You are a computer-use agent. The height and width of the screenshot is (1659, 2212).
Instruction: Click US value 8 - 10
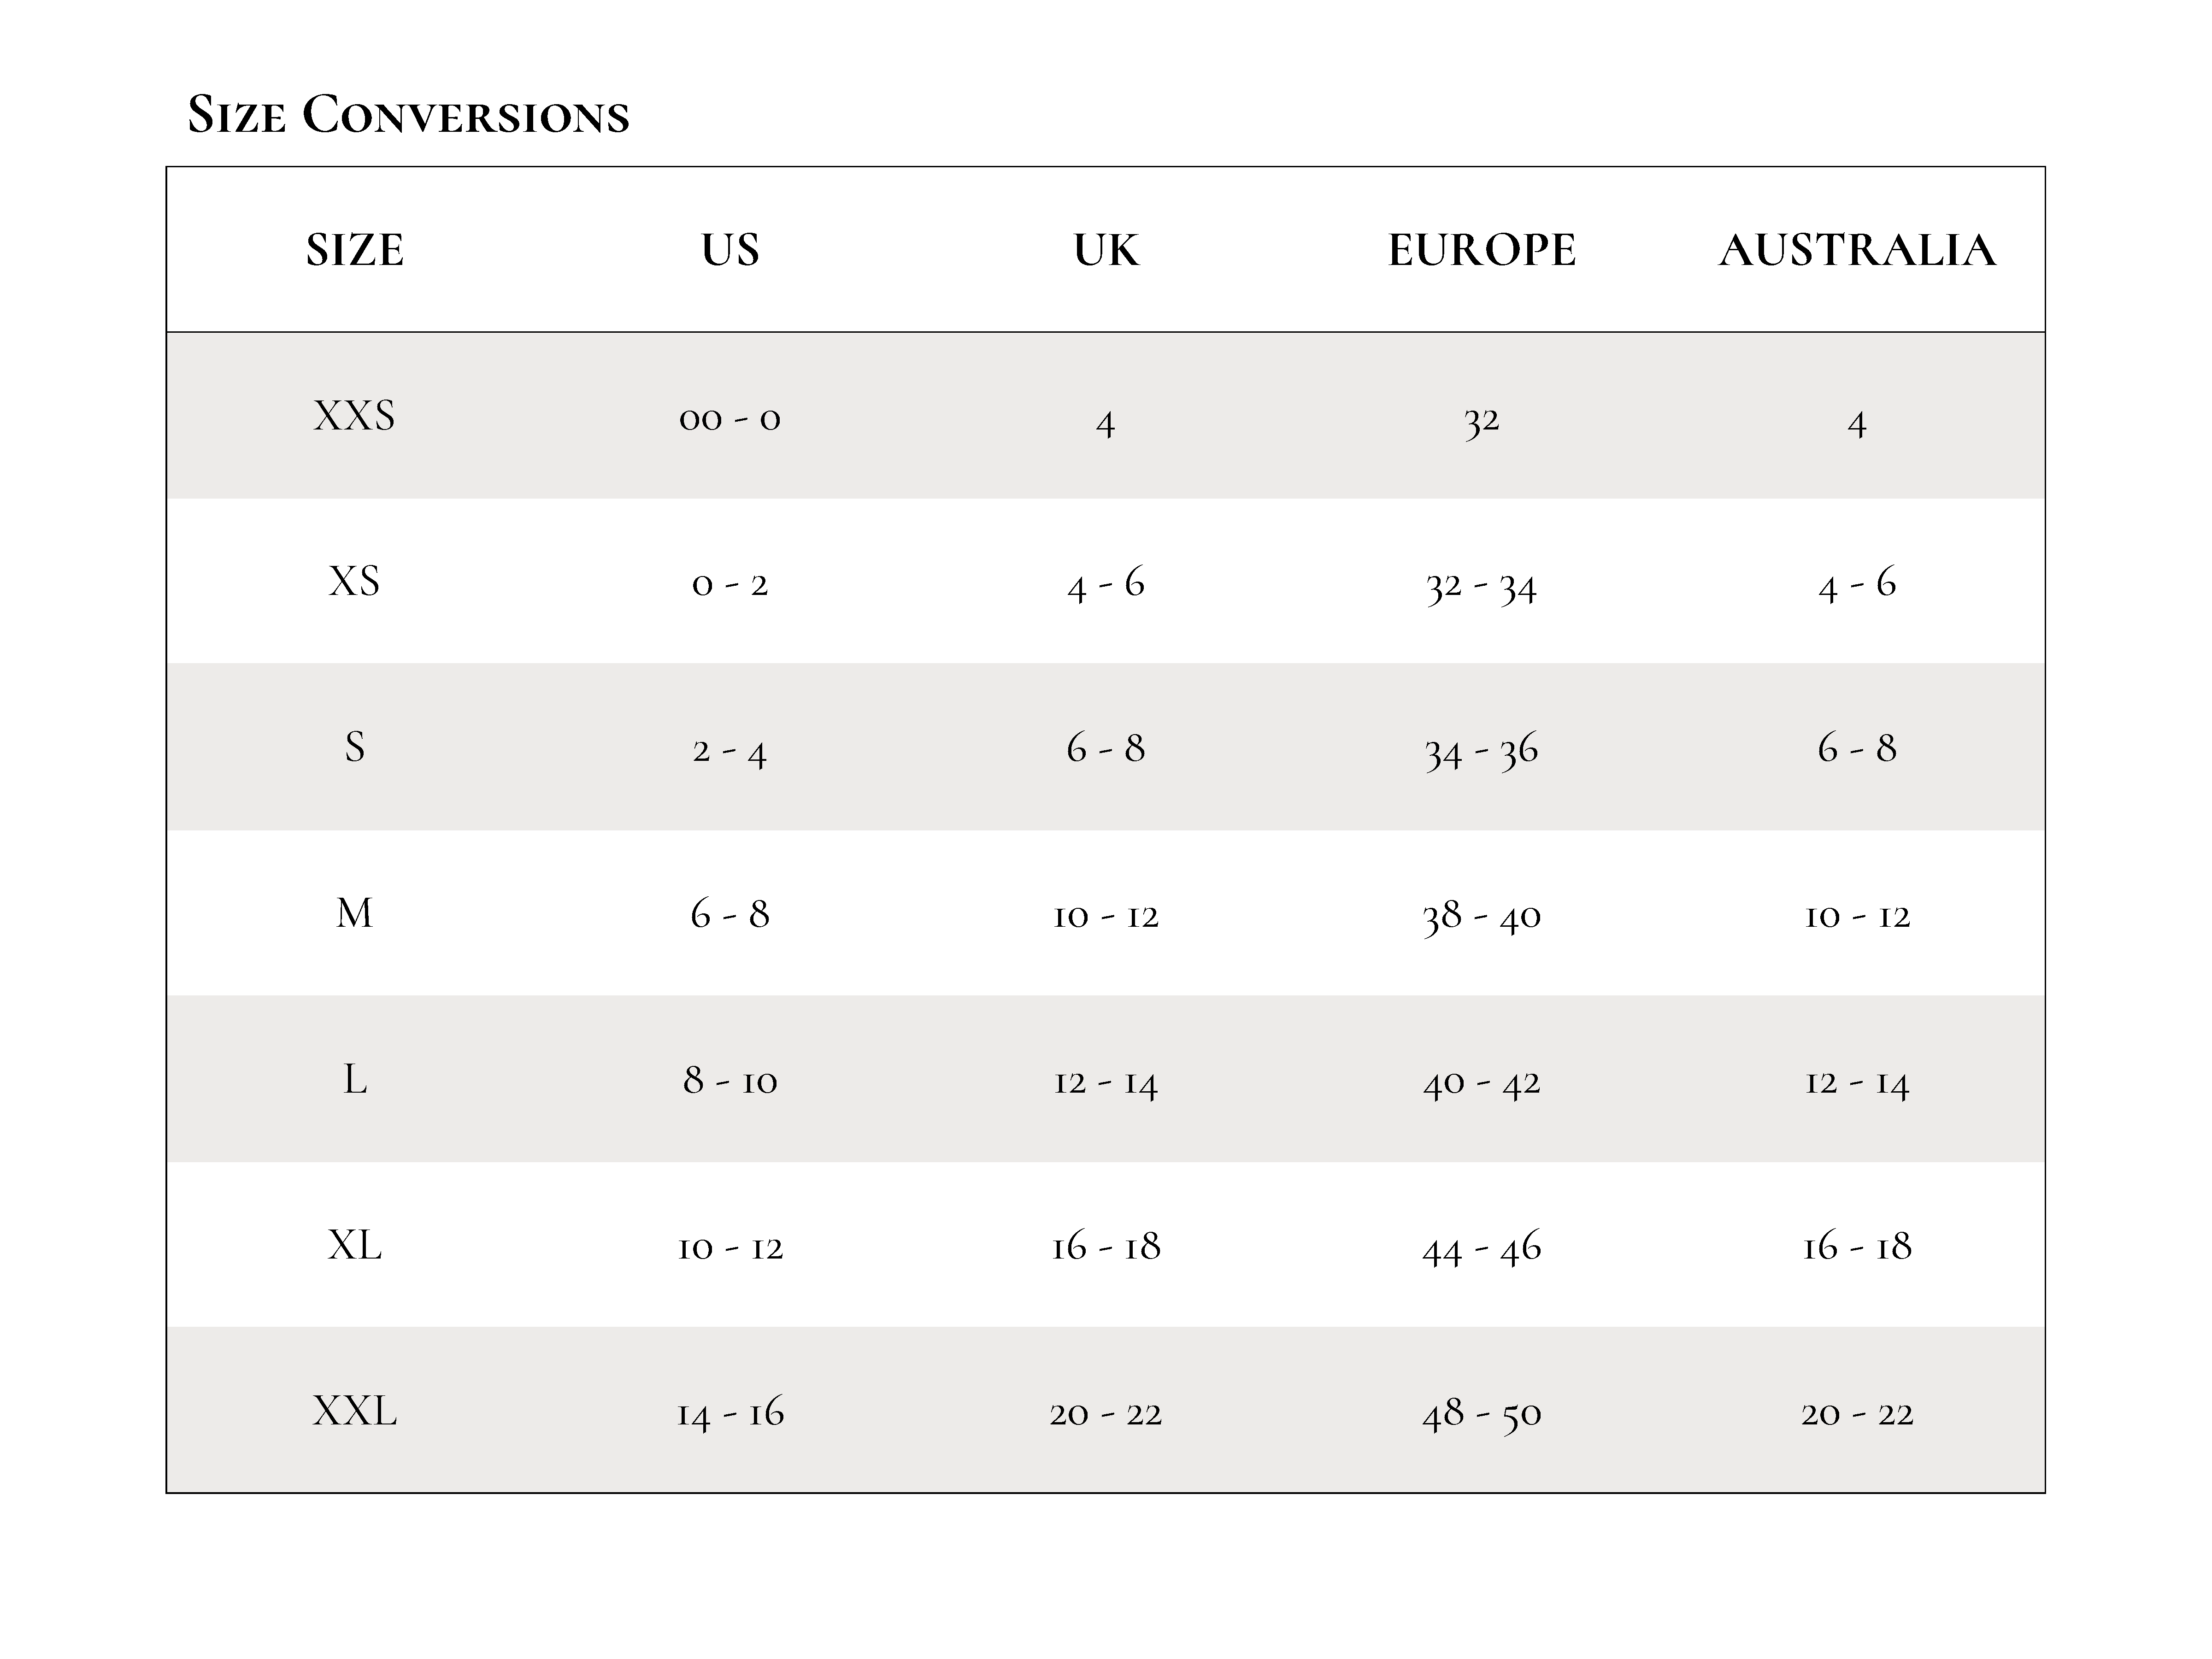pos(730,1081)
